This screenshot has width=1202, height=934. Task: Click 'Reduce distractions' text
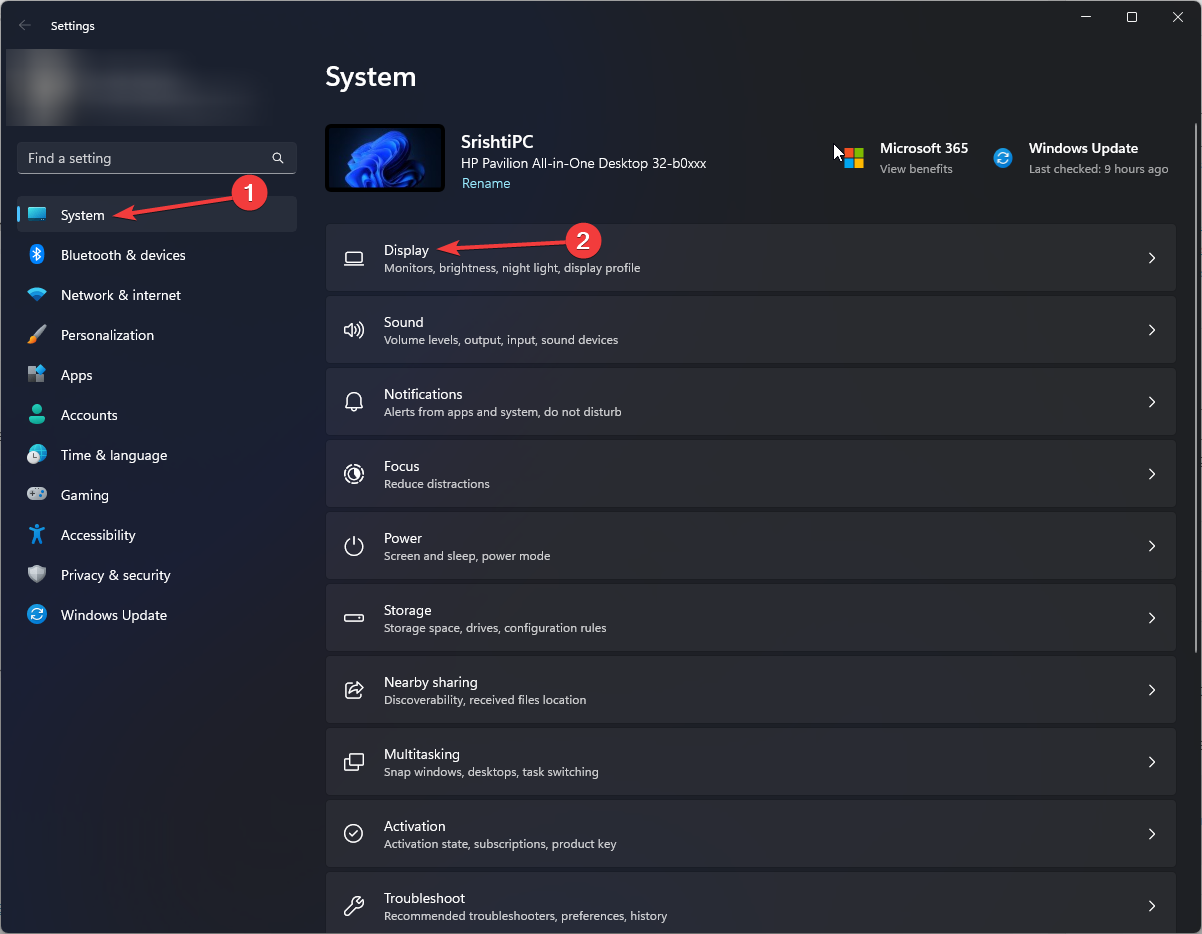pos(437,484)
